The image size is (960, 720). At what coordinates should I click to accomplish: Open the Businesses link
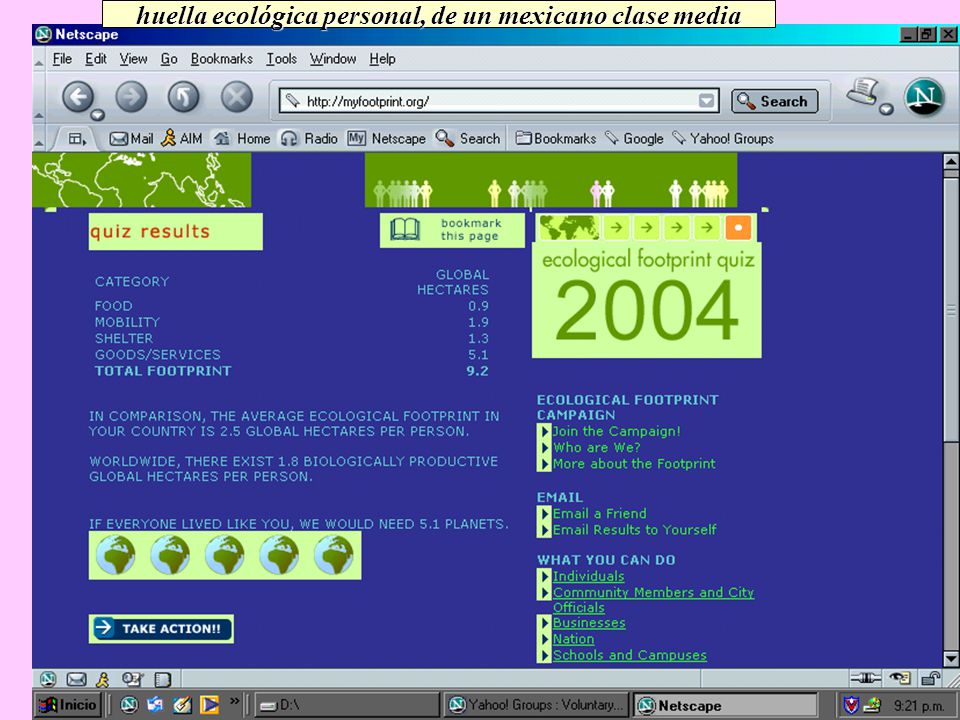(589, 623)
